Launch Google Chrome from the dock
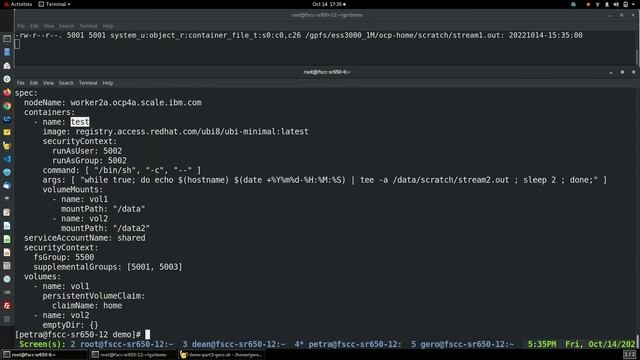This screenshot has width=640, height=360. pyautogui.click(x=7, y=106)
